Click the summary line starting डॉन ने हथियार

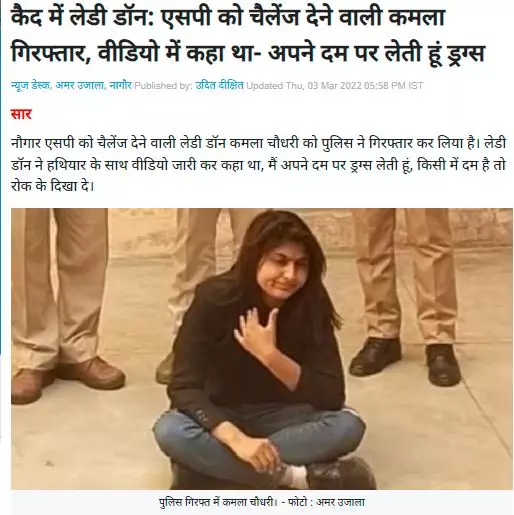point(258,165)
